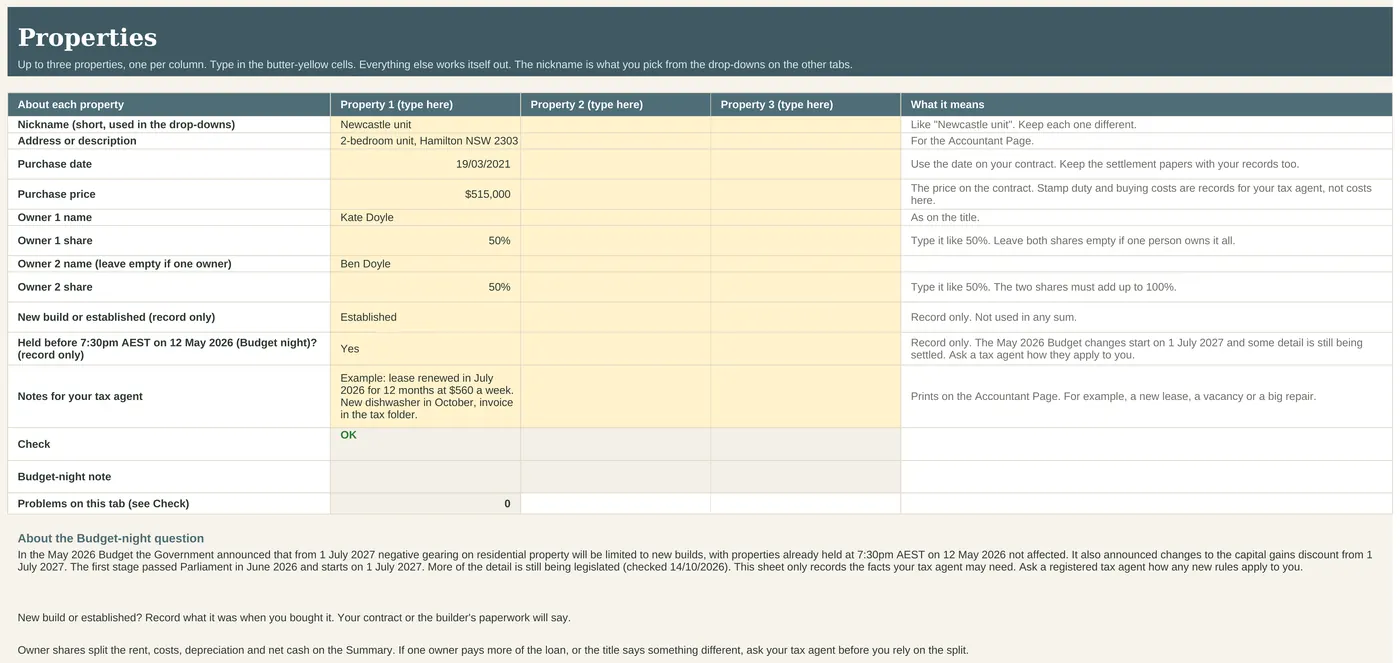Select the 'Properties' title heading
The image size is (1400, 663).
click(x=87, y=38)
